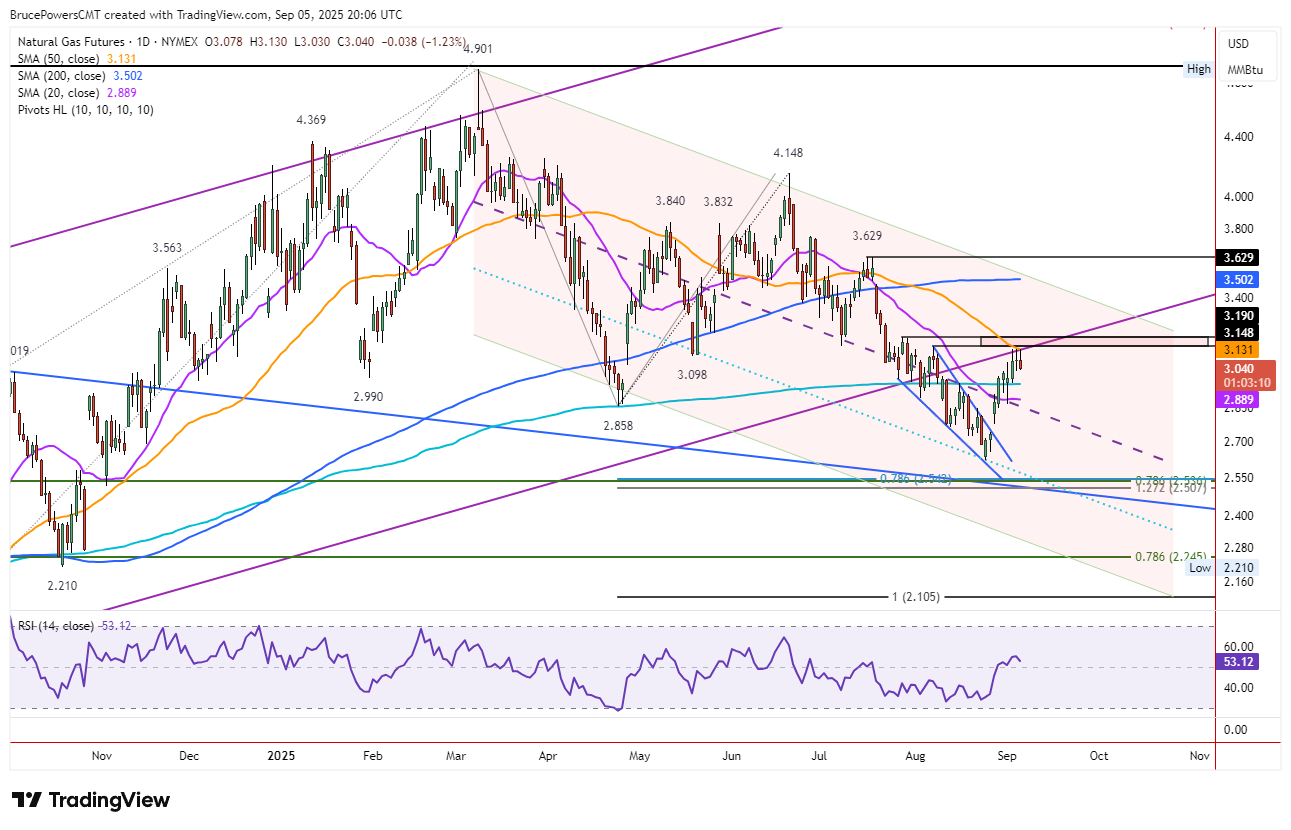Click the 3.098 pivot low label

click(x=692, y=374)
